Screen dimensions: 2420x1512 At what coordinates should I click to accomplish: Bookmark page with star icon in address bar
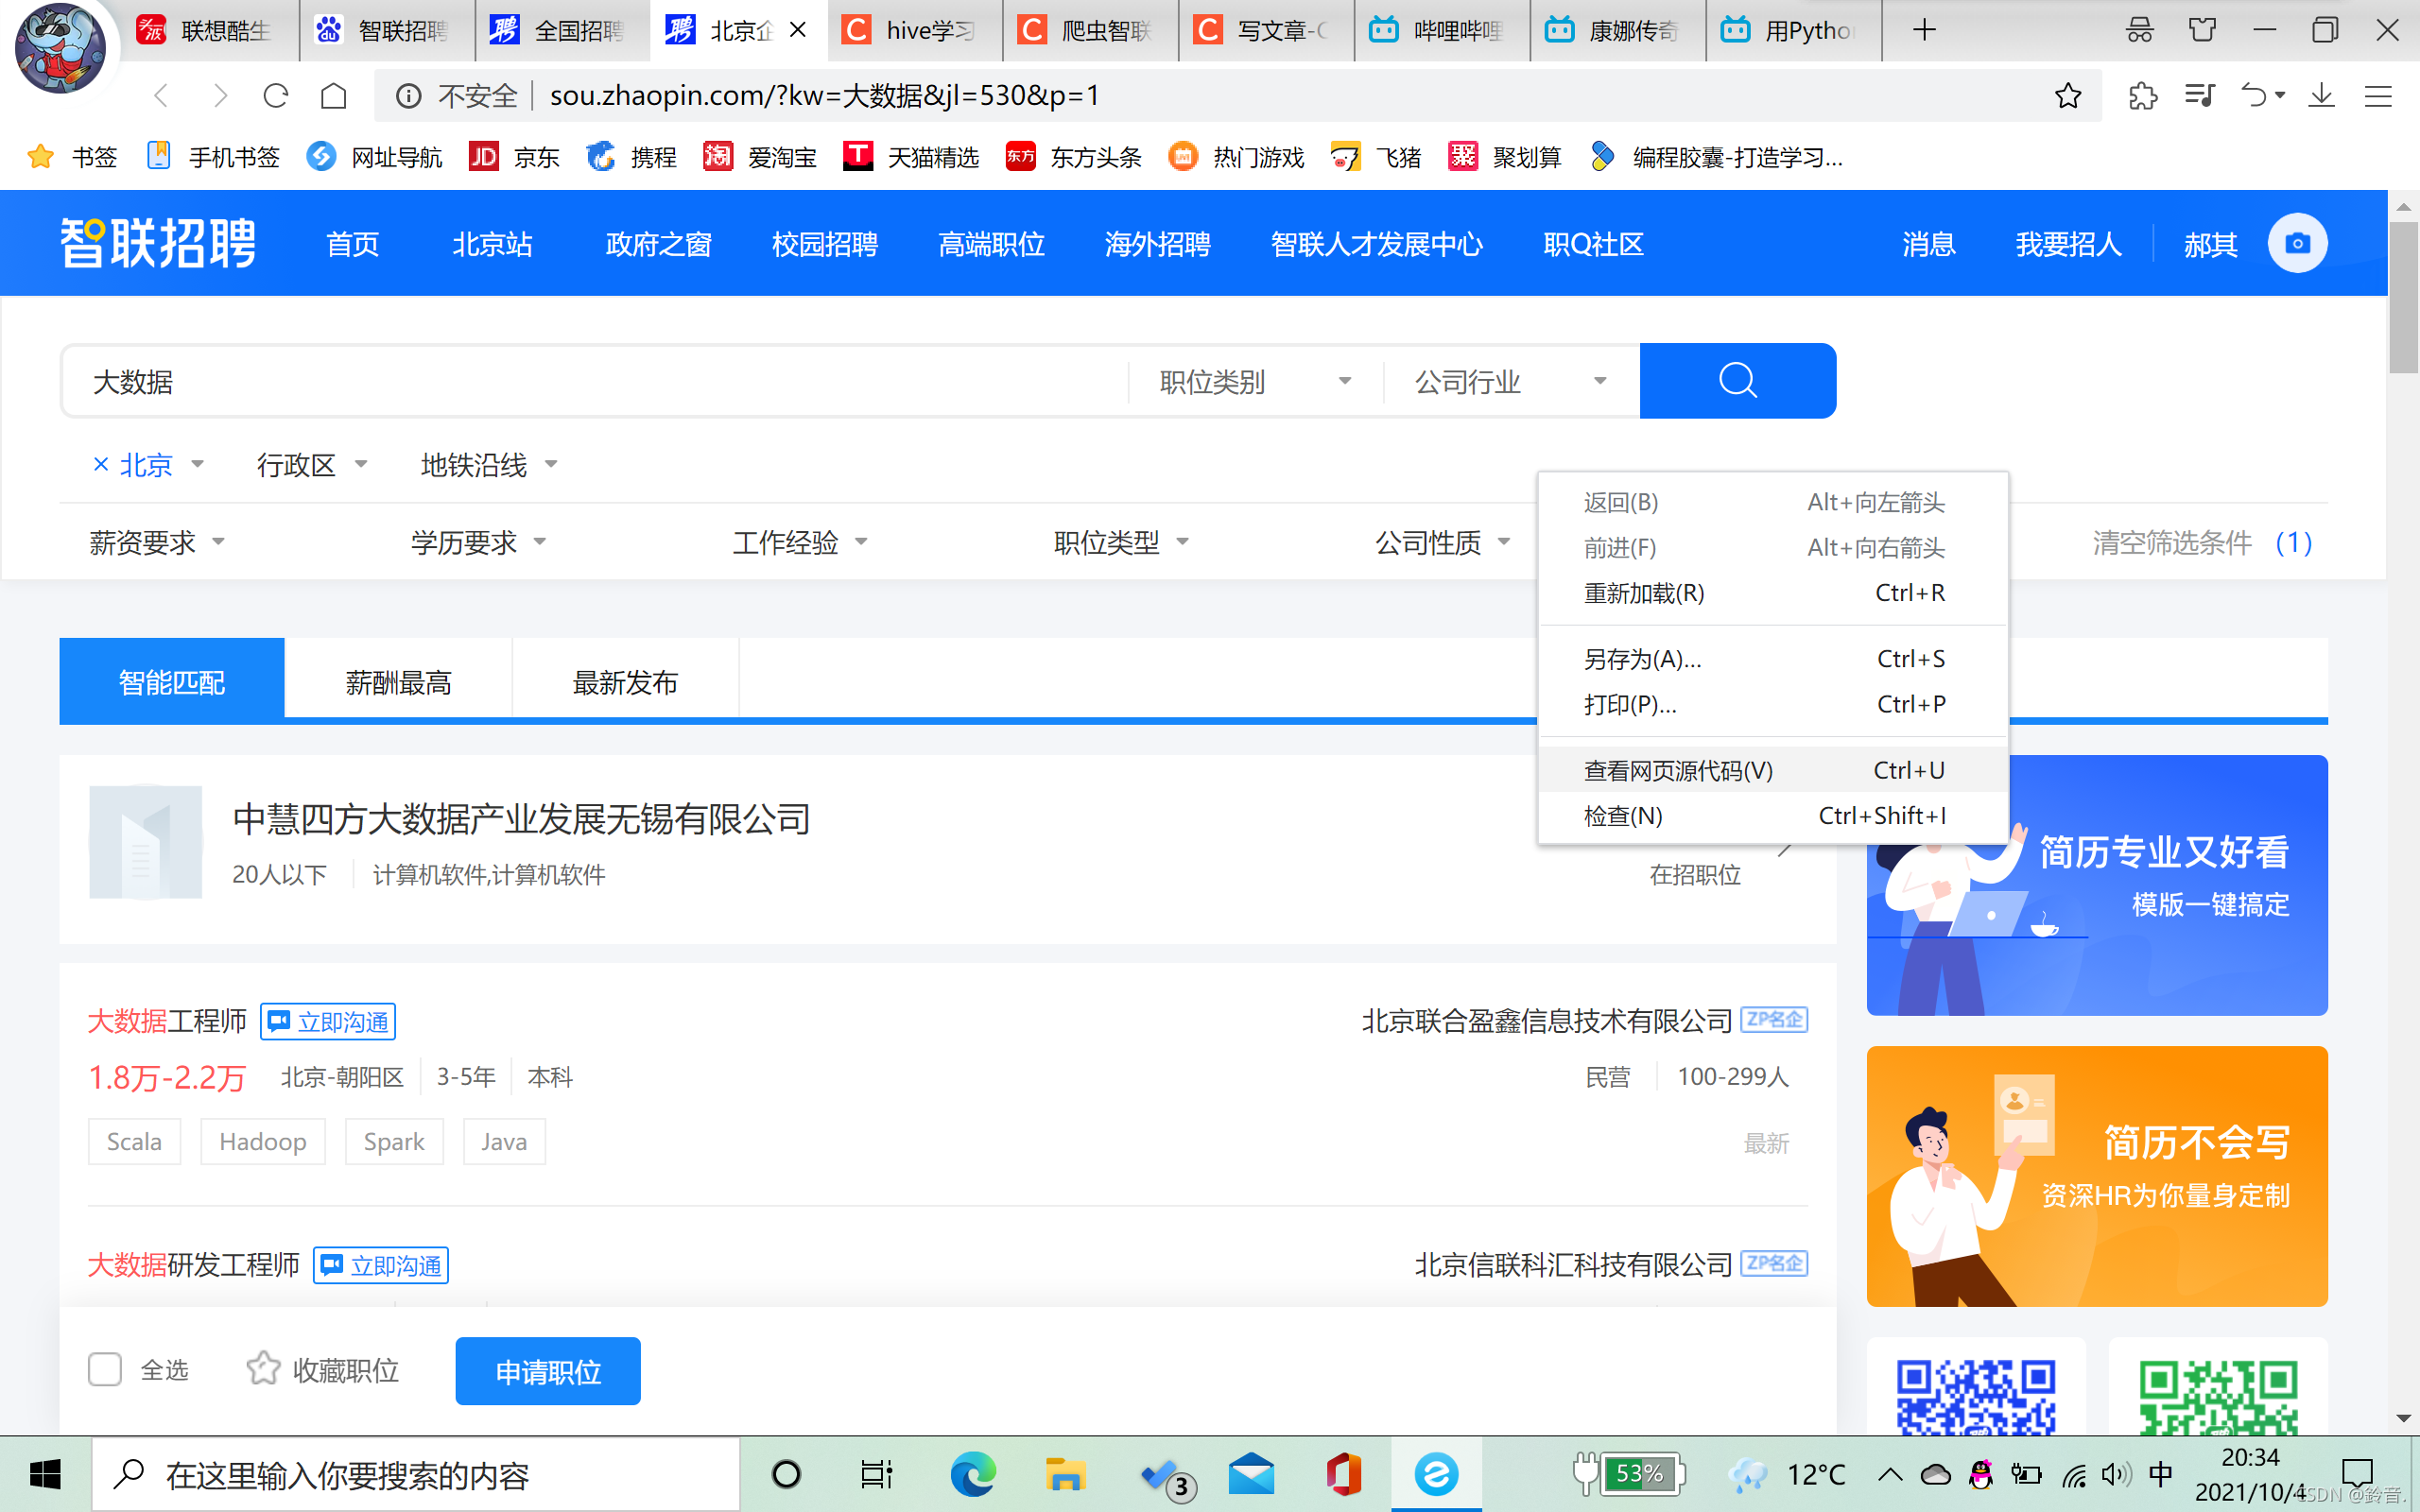click(x=2068, y=96)
